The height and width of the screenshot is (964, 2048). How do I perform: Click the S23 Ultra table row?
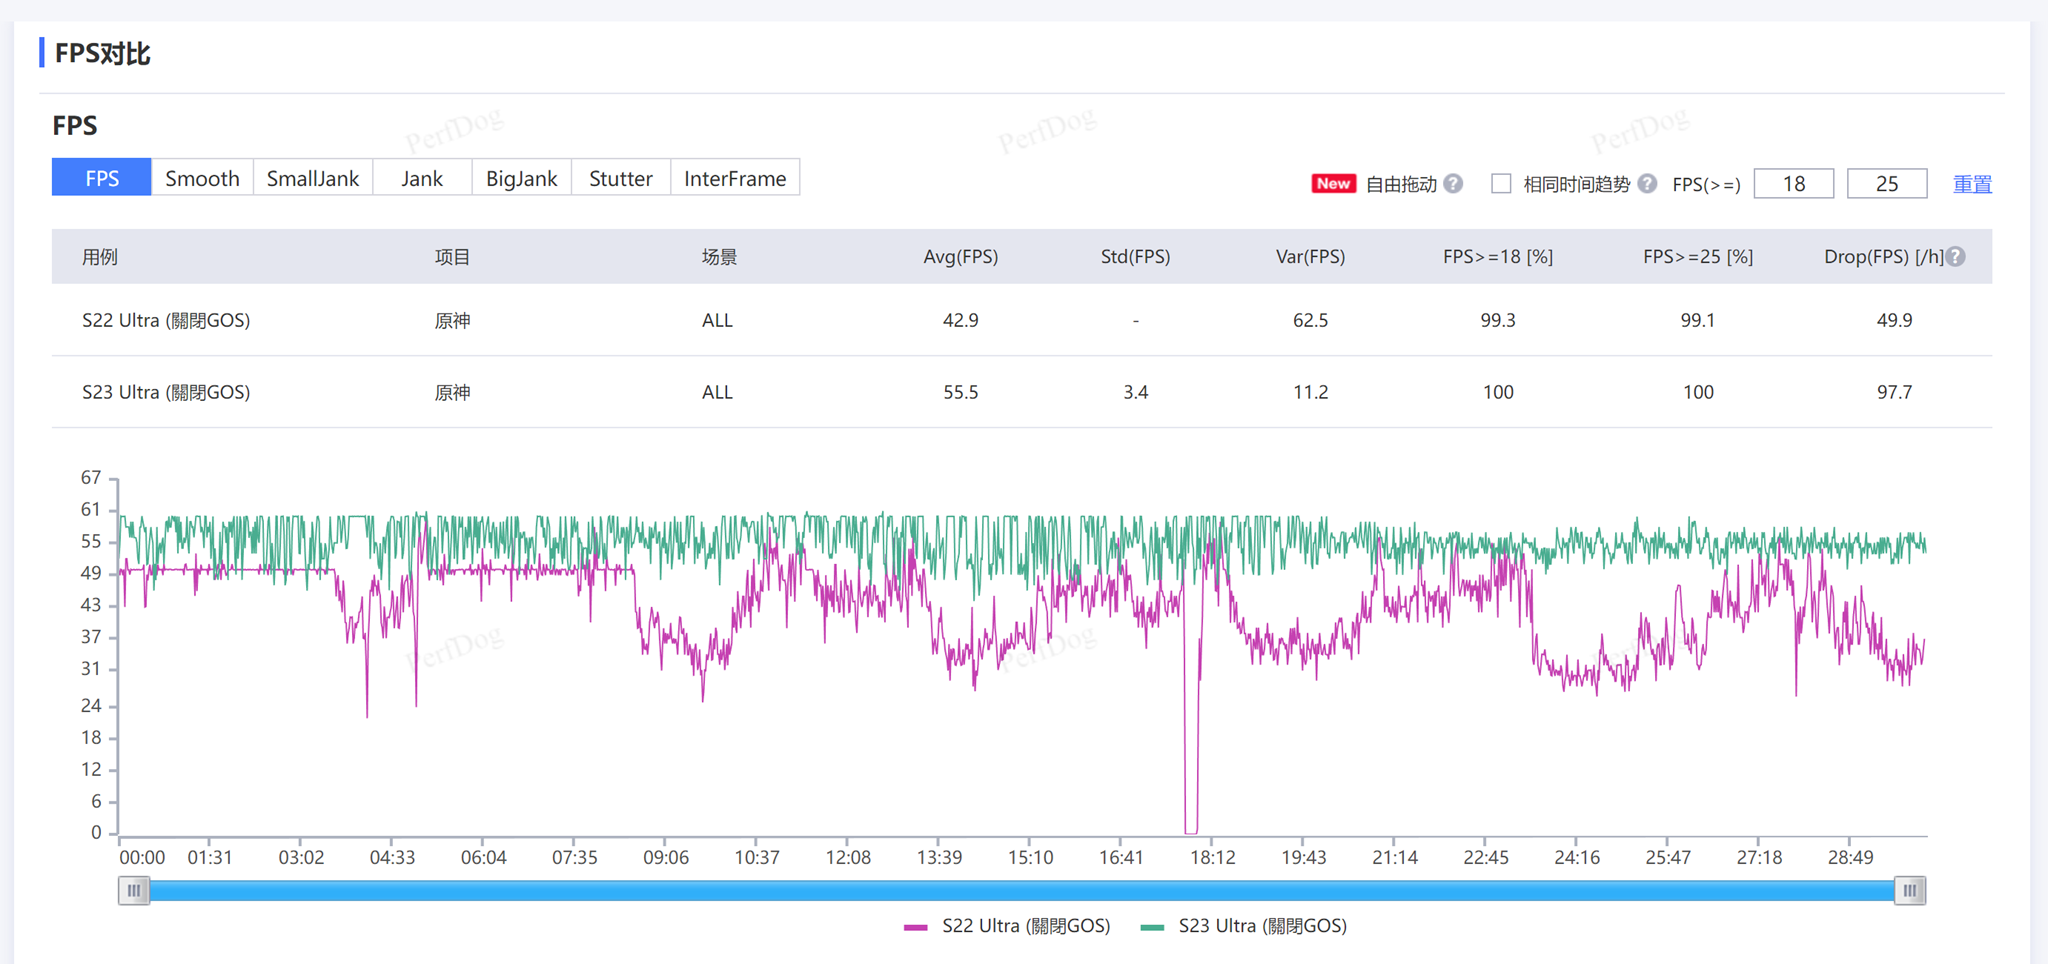pos(1021,392)
